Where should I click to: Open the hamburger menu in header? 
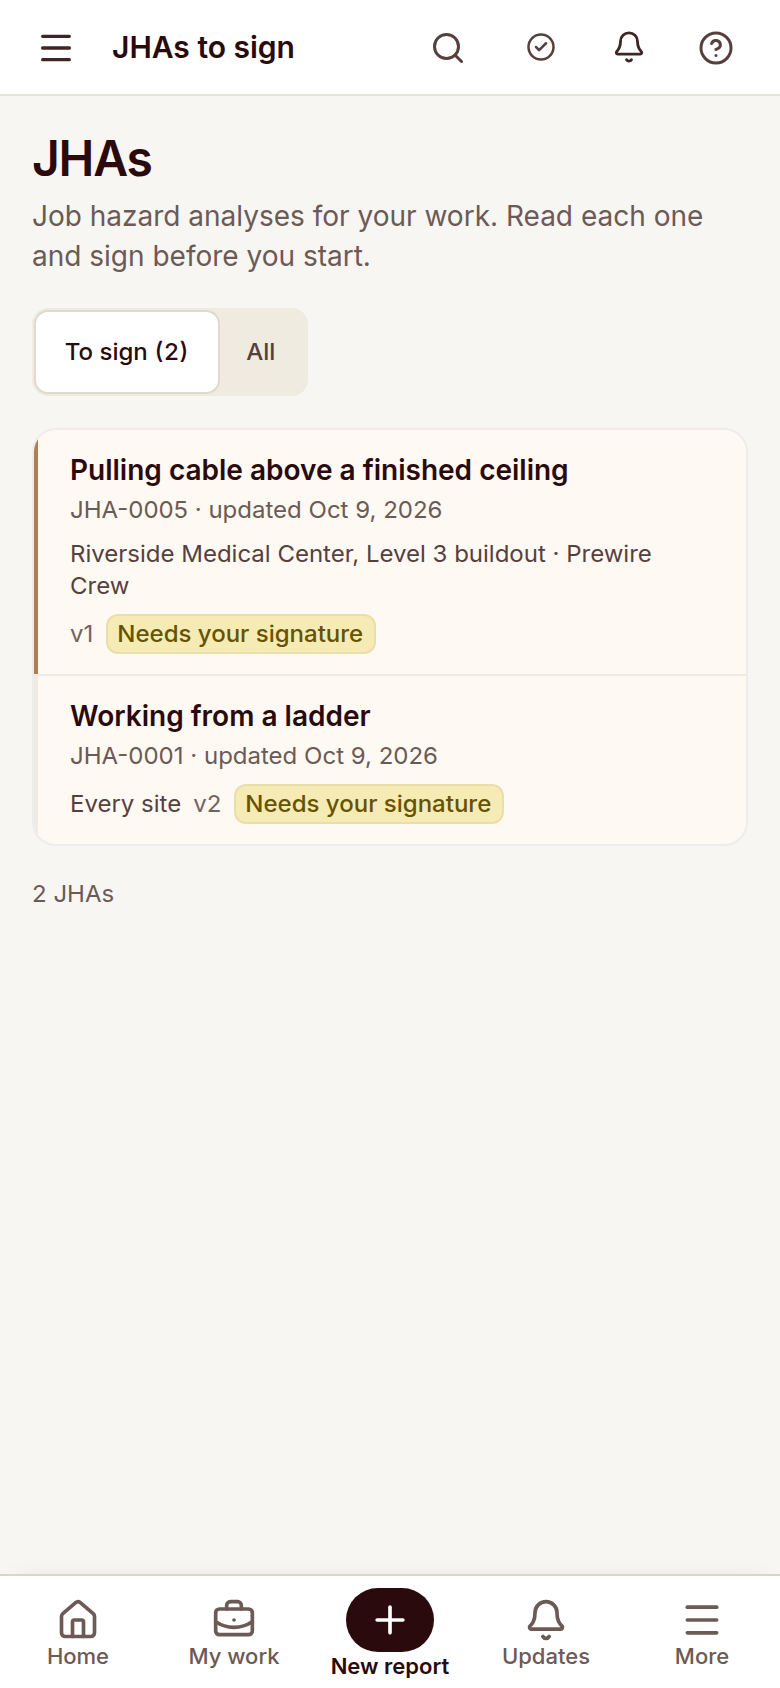56,48
